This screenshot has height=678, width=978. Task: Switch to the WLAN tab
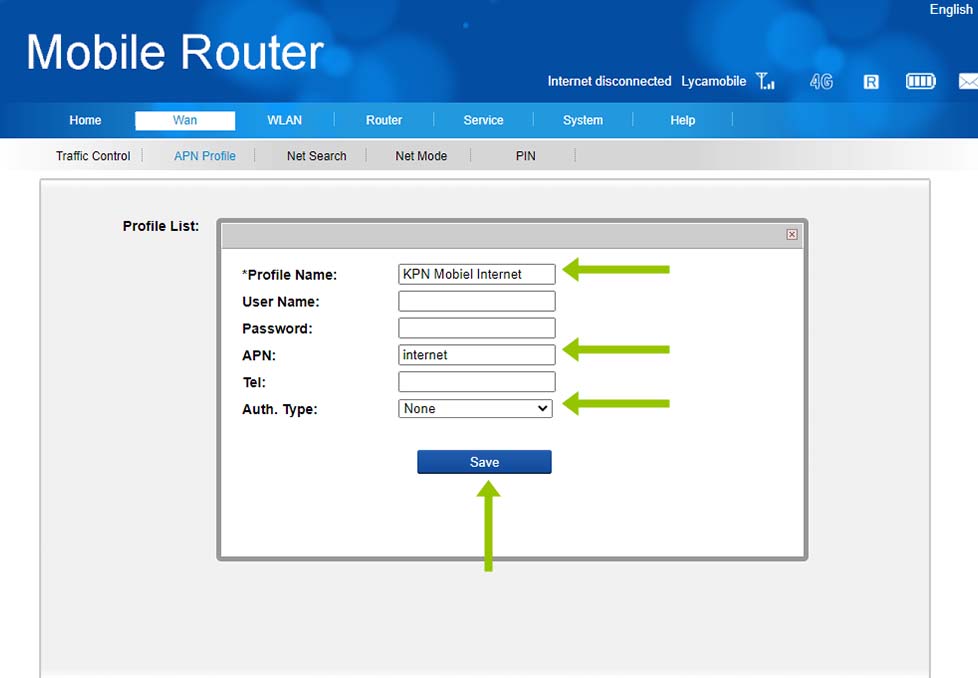tap(284, 120)
